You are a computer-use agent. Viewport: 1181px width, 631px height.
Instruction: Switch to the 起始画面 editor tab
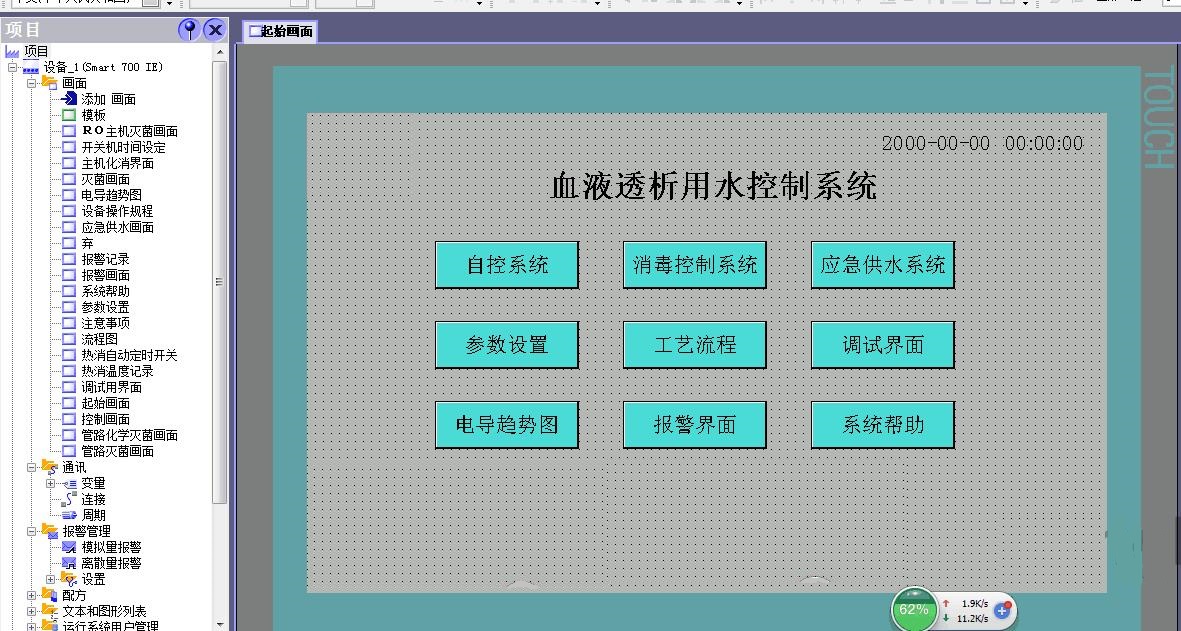(x=281, y=31)
